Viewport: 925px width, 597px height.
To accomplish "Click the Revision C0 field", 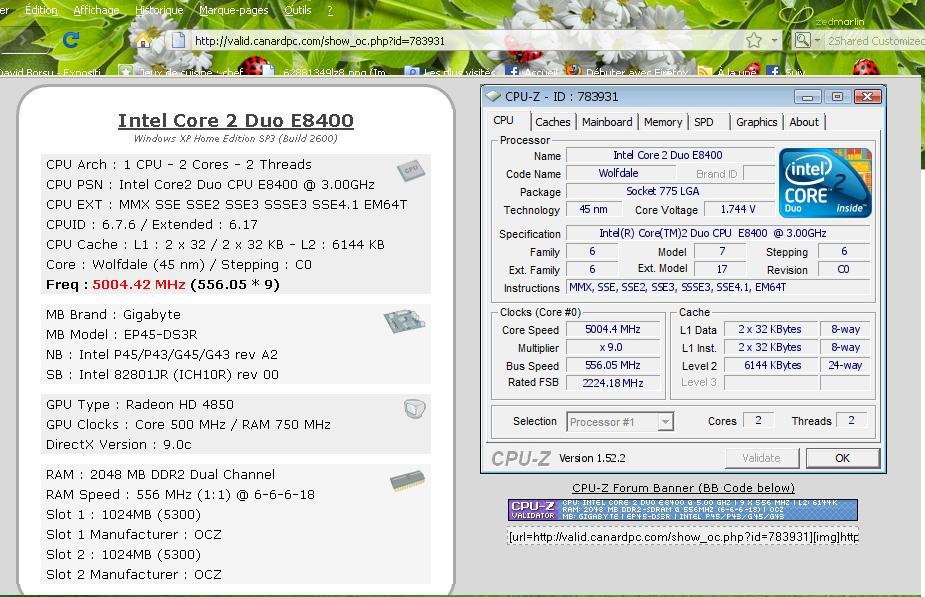I will (x=844, y=270).
